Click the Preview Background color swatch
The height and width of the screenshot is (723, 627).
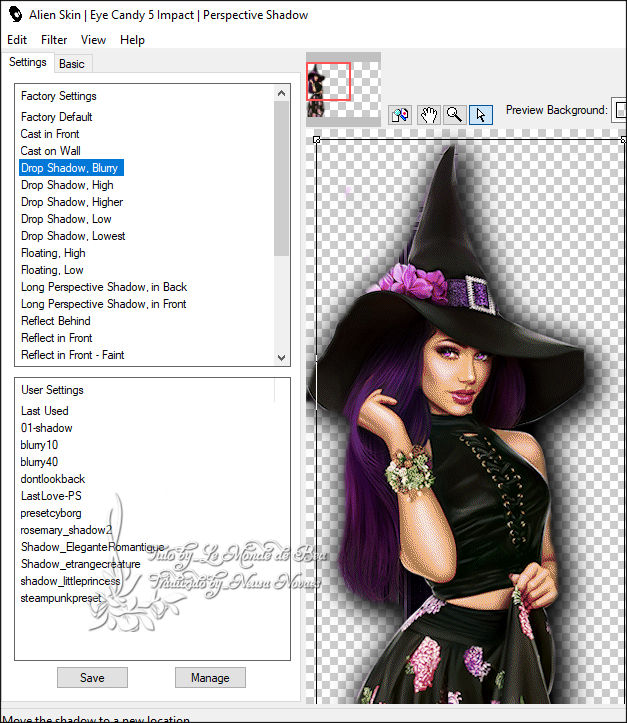(619, 110)
